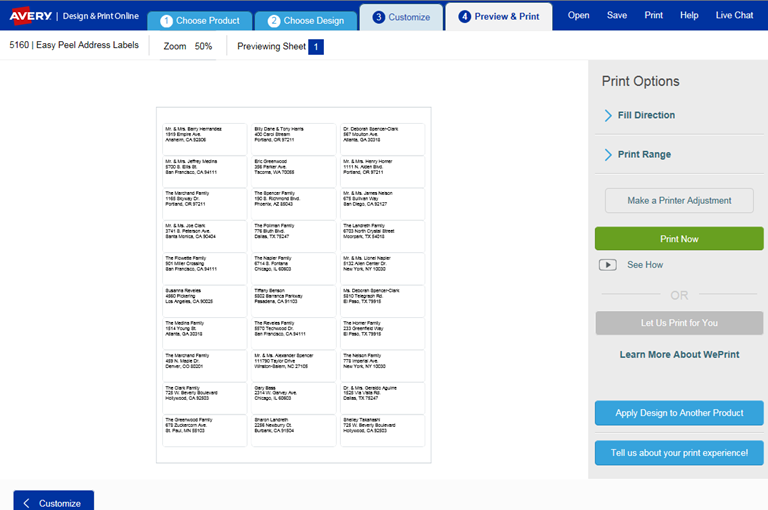Select previewing sheet number 1
Image resolution: width=768 pixels, height=510 pixels.
click(316, 47)
